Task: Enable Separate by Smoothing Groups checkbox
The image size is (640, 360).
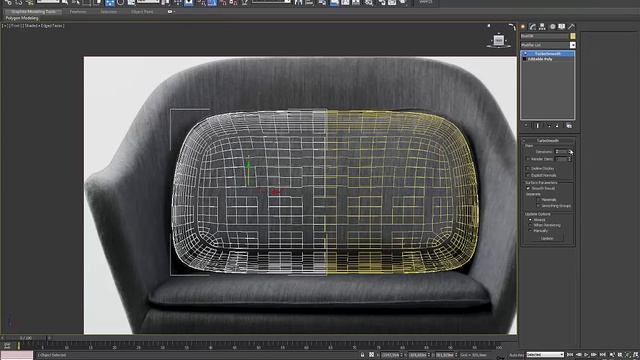Action: tap(538, 206)
